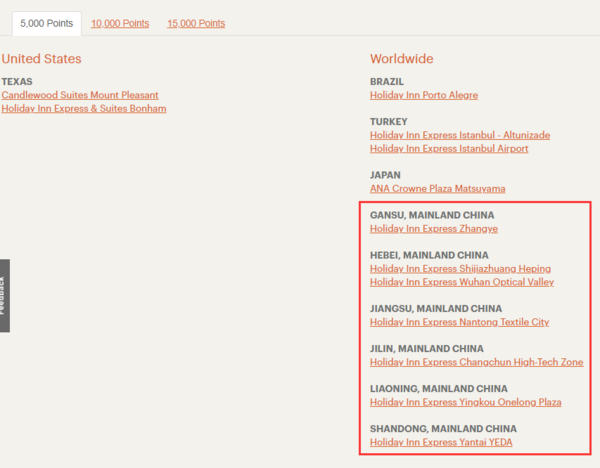Click the Worldwide section heading
Image resolution: width=600 pixels, height=468 pixels.
(x=401, y=59)
